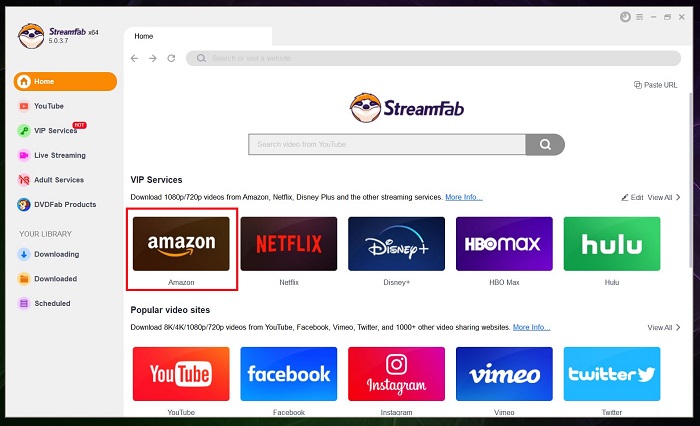Open the Netflix service tile
700x426 pixels.
(288, 244)
